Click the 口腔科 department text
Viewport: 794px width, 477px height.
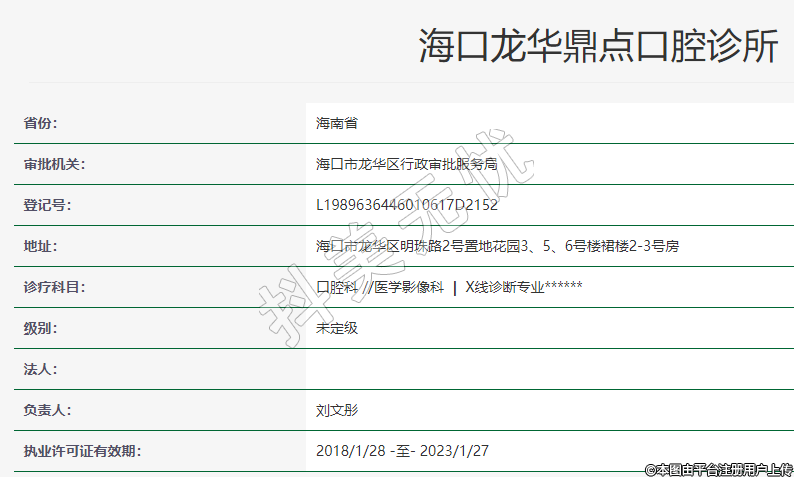[337, 287]
